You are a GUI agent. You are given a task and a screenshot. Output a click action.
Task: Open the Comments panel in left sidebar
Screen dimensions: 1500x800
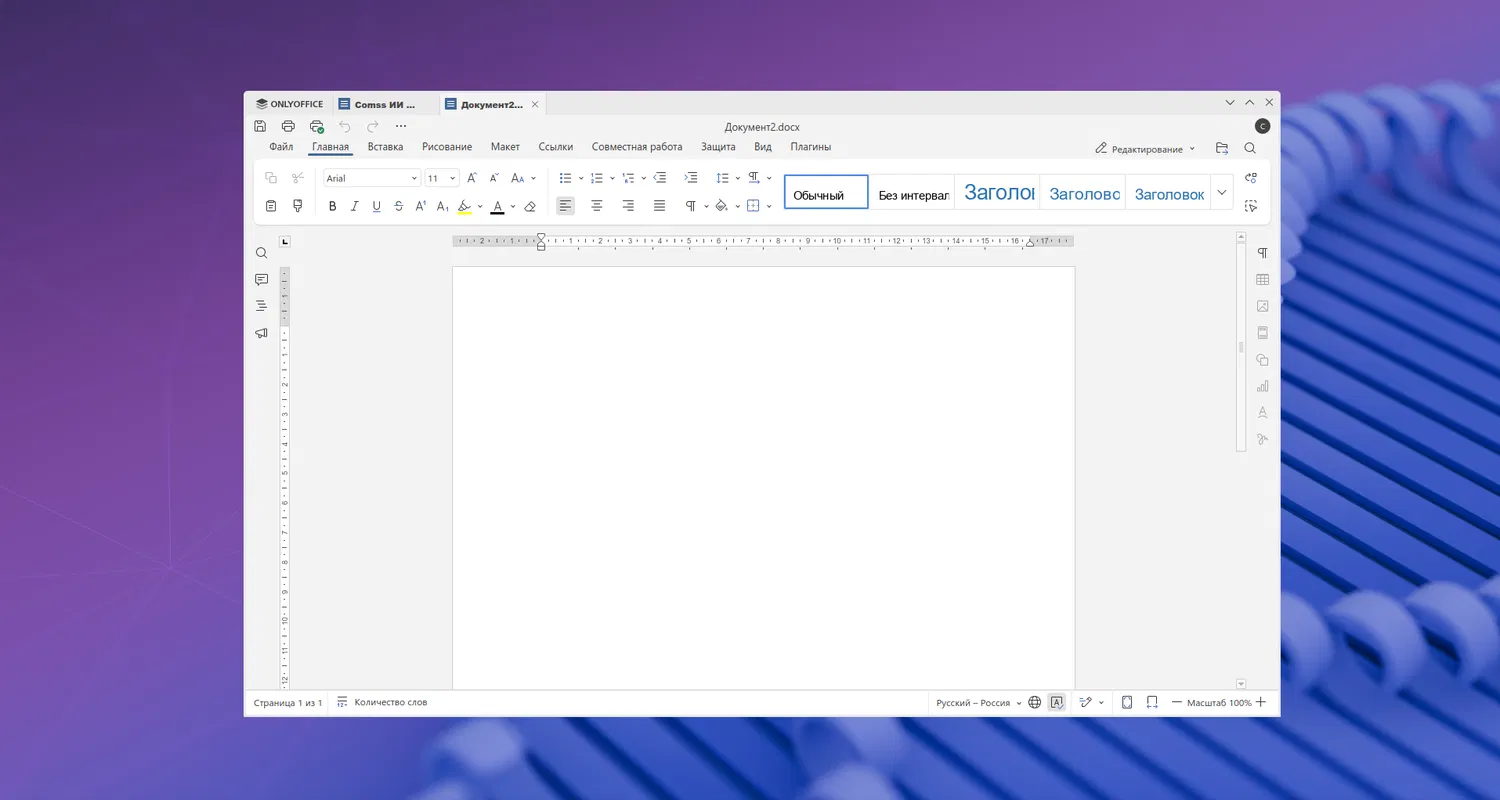point(261,279)
